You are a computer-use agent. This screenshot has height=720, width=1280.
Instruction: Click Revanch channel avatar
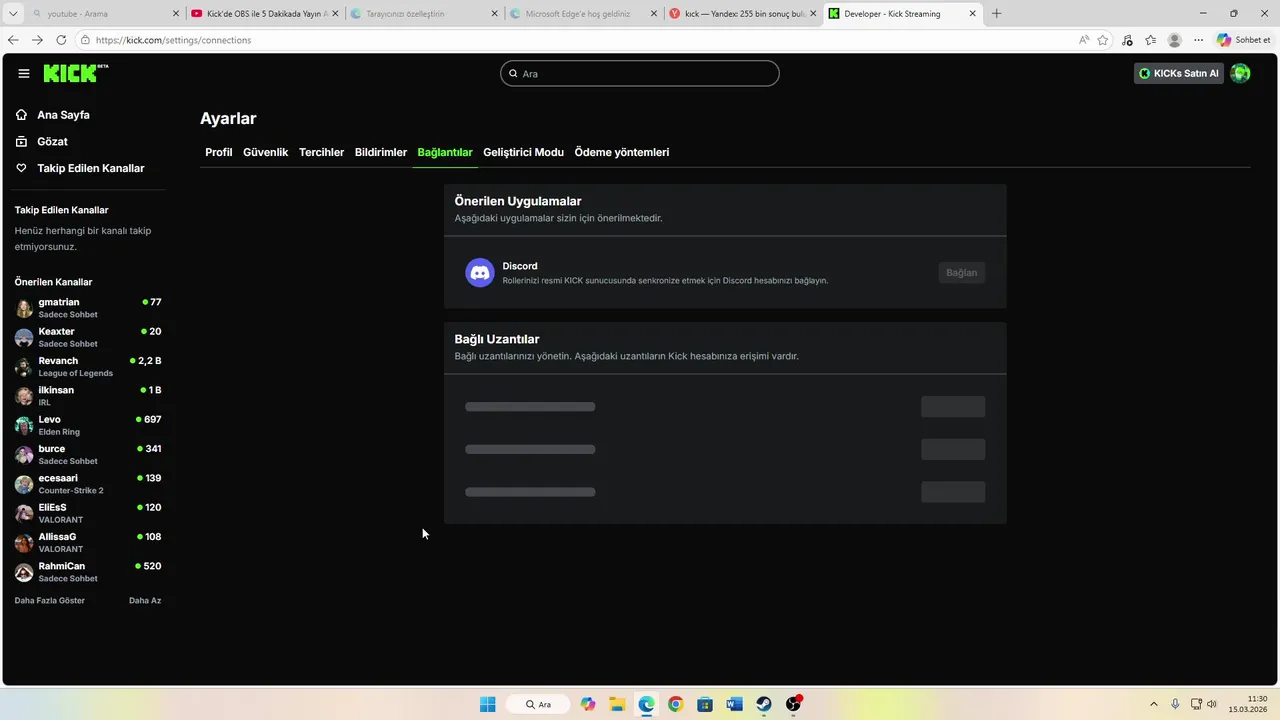(24, 367)
